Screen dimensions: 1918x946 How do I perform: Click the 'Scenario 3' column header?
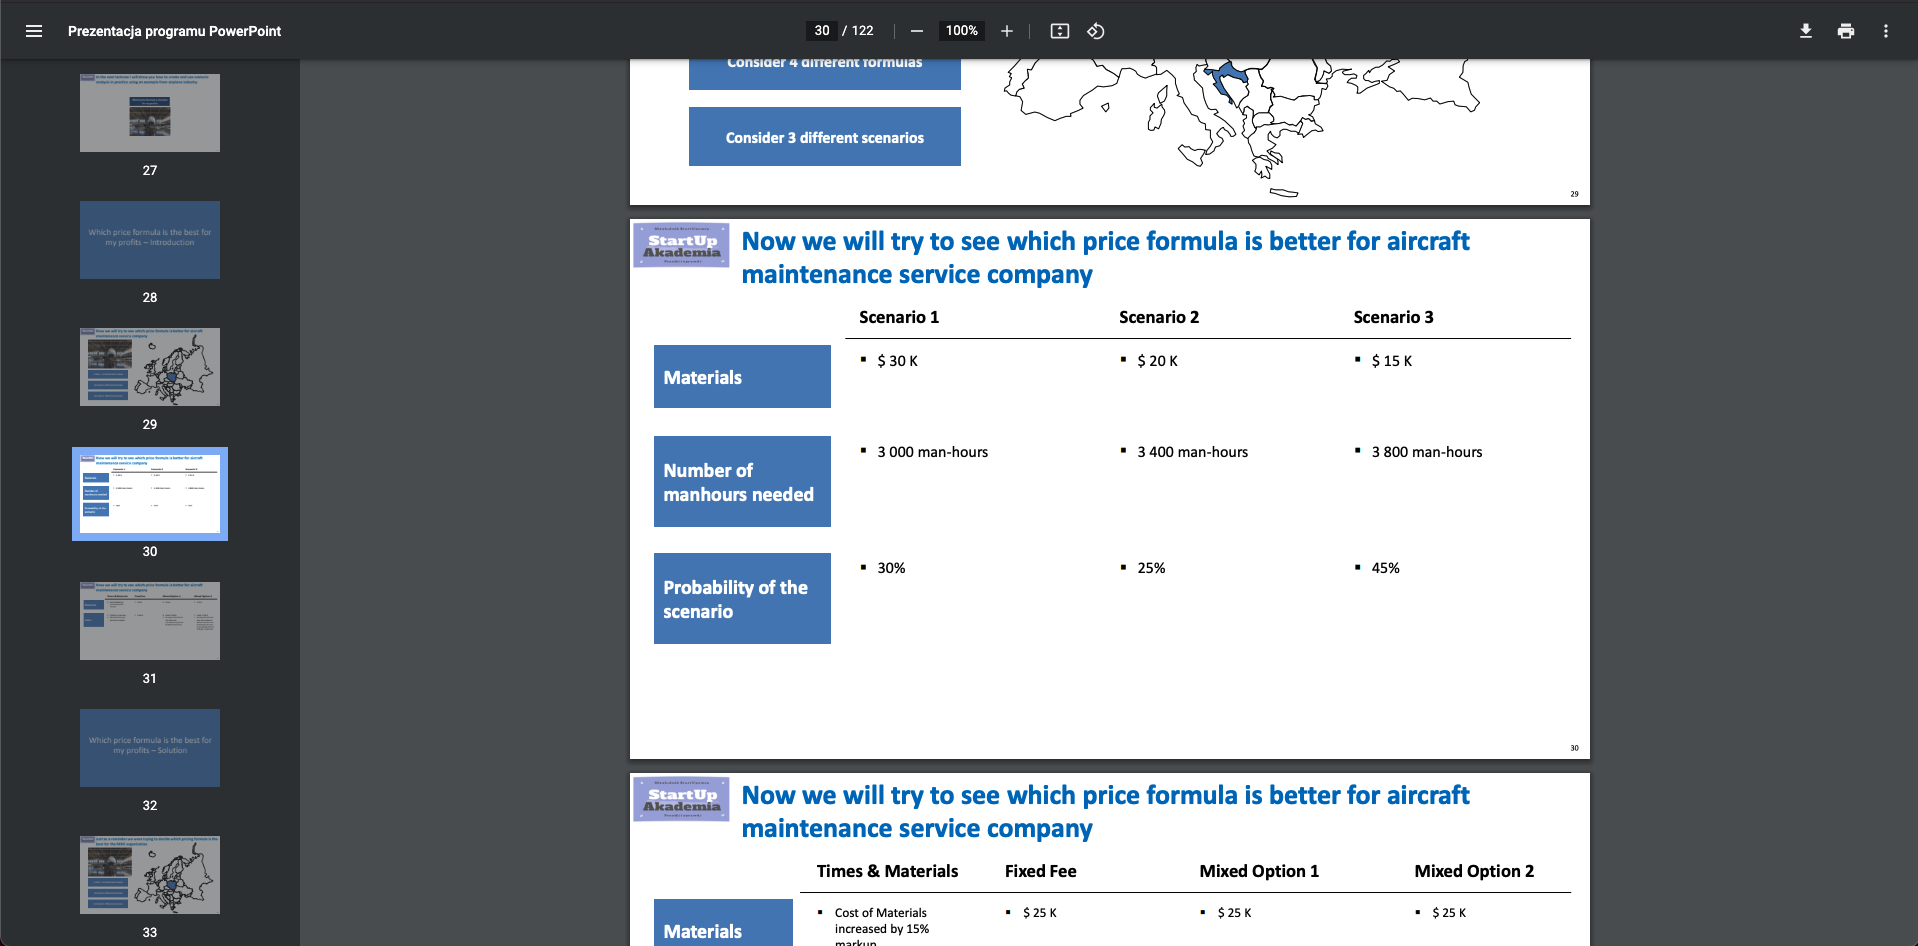point(1393,317)
